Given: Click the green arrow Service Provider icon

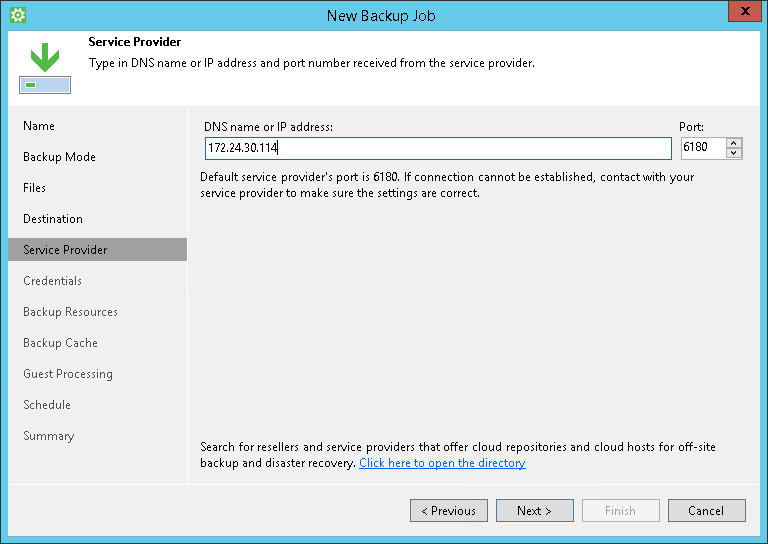Looking at the screenshot, I should [44, 67].
